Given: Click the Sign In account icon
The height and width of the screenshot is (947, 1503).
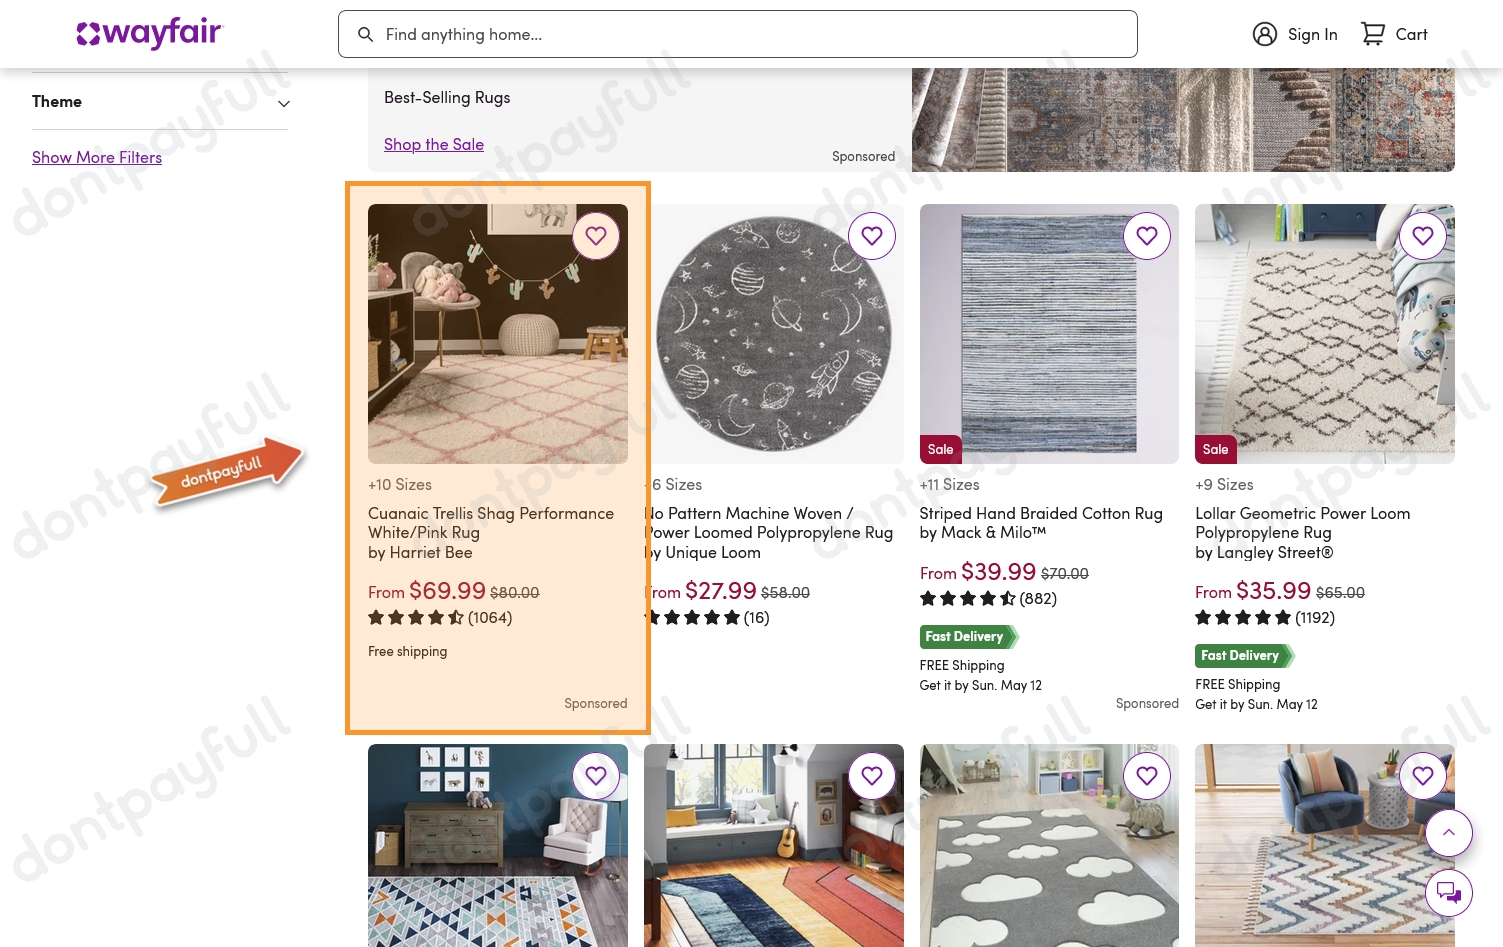Looking at the screenshot, I should click(x=1265, y=34).
